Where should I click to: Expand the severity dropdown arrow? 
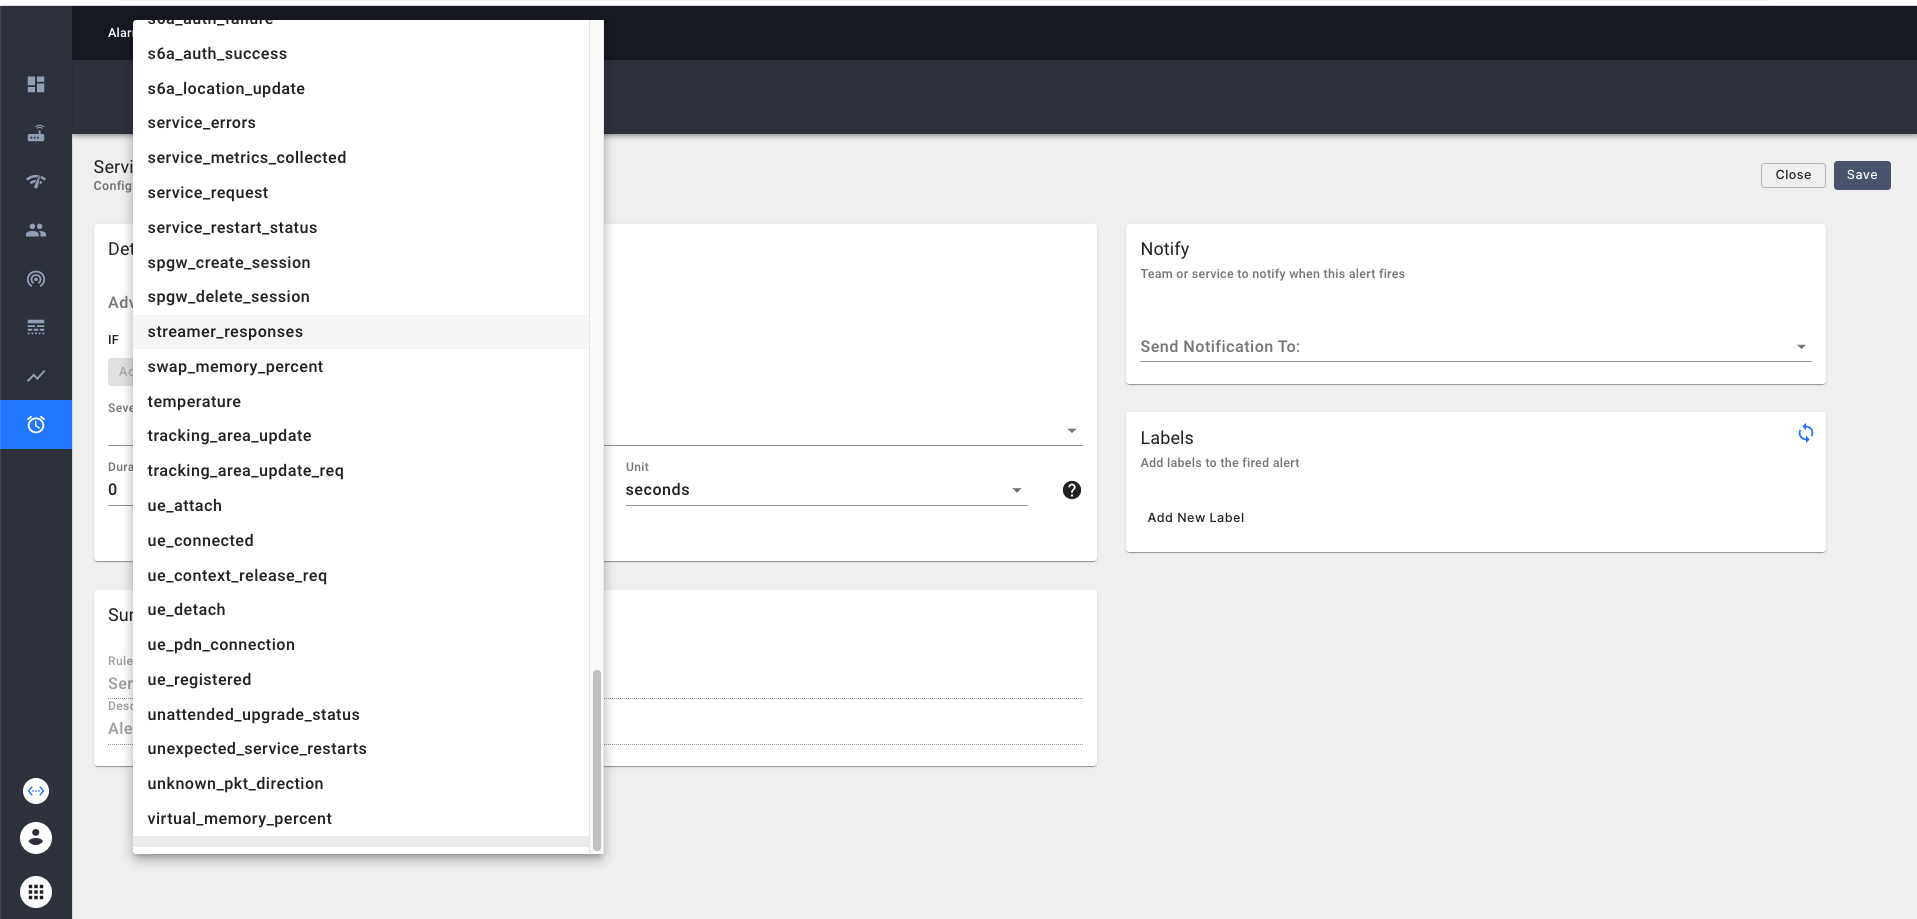(x=1071, y=431)
